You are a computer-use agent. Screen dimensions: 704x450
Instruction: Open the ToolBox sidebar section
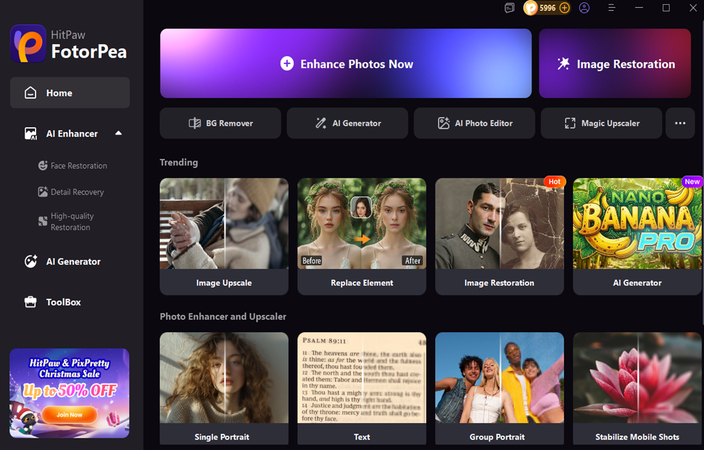(53, 302)
